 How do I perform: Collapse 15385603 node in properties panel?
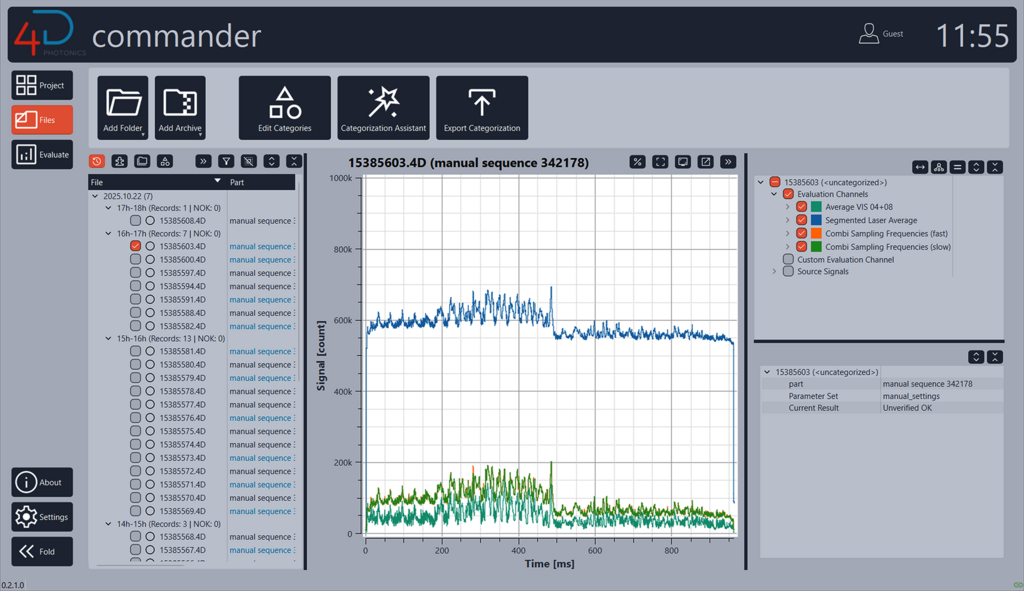(767, 372)
